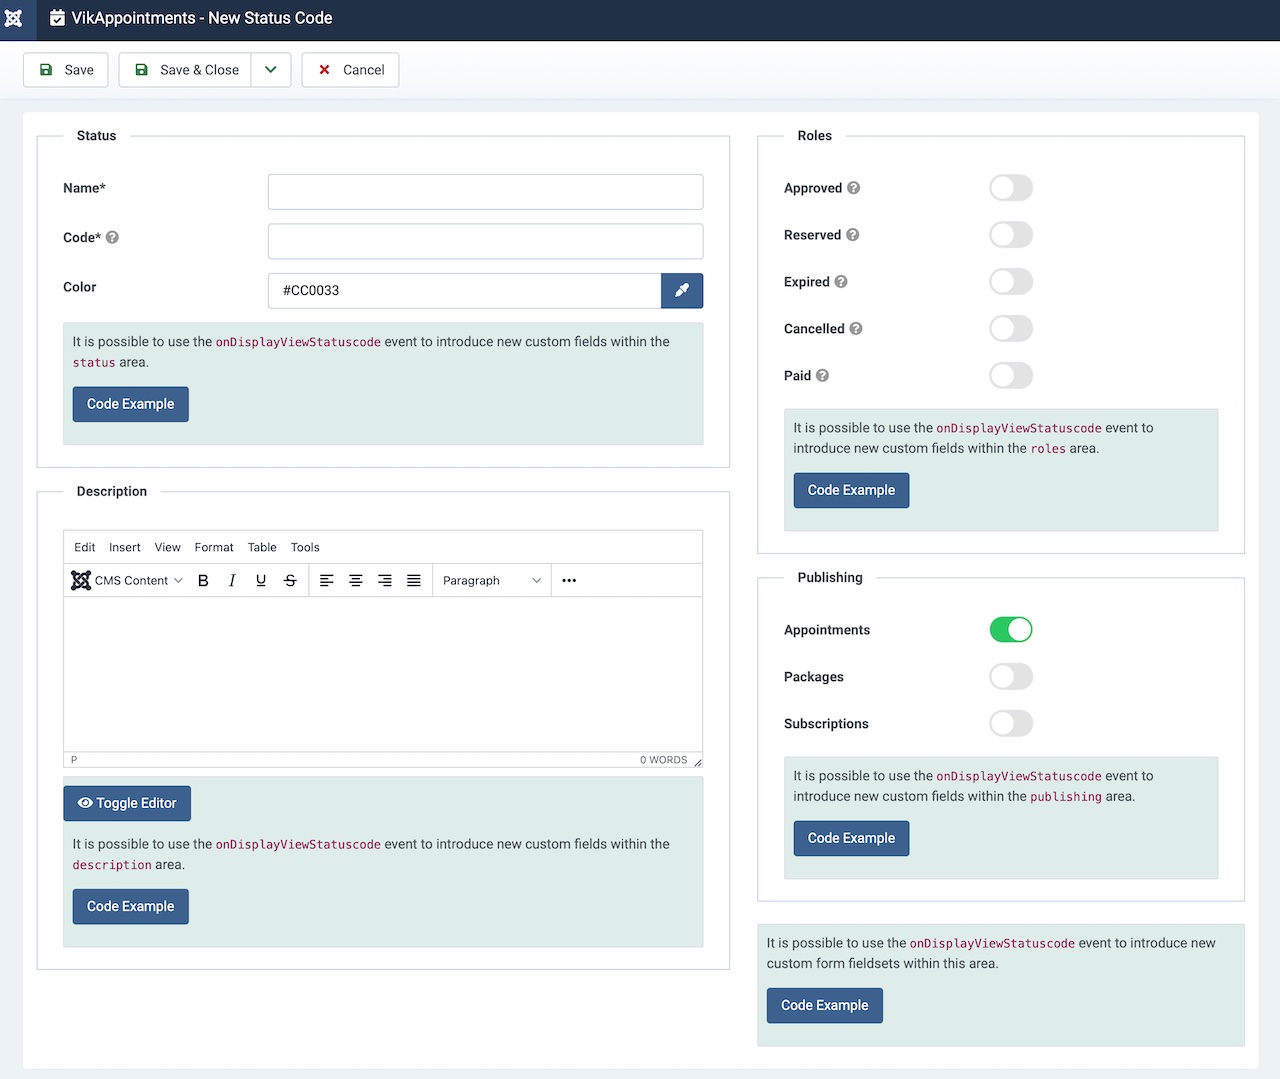Align text left in the editor

pos(326,580)
